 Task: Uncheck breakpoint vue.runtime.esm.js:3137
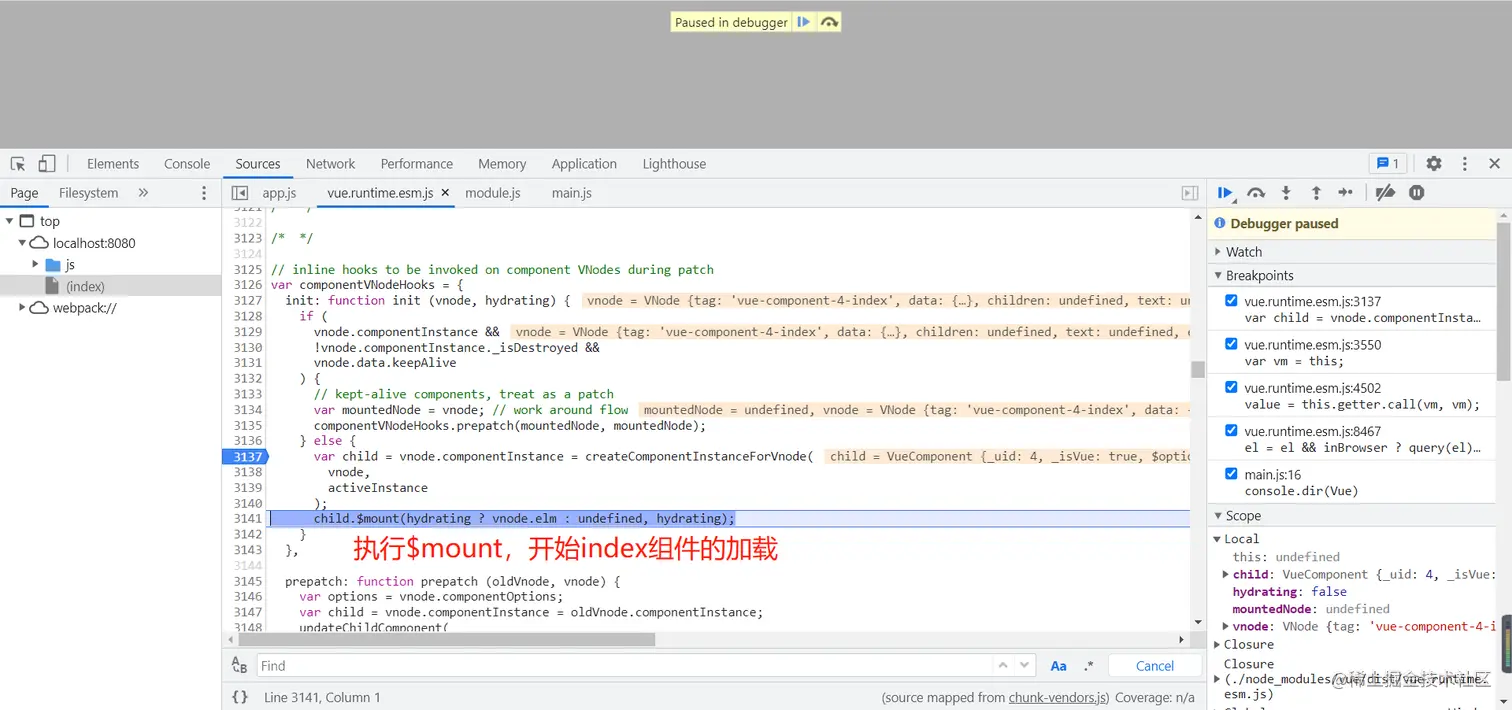click(x=1231, y=301)
